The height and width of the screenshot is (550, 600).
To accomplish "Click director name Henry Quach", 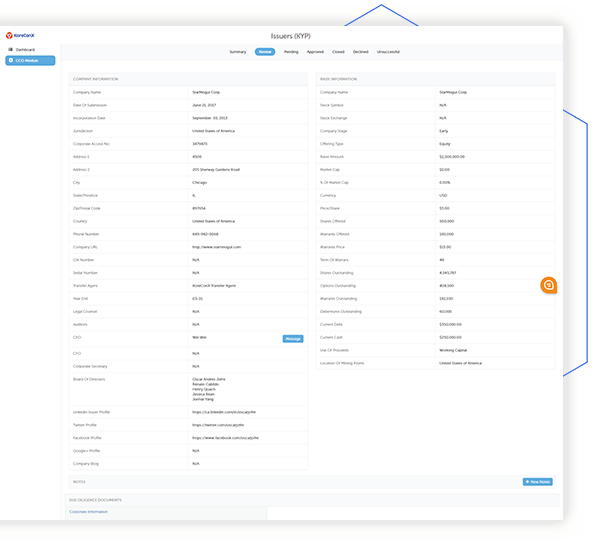I will click(204, 389).
